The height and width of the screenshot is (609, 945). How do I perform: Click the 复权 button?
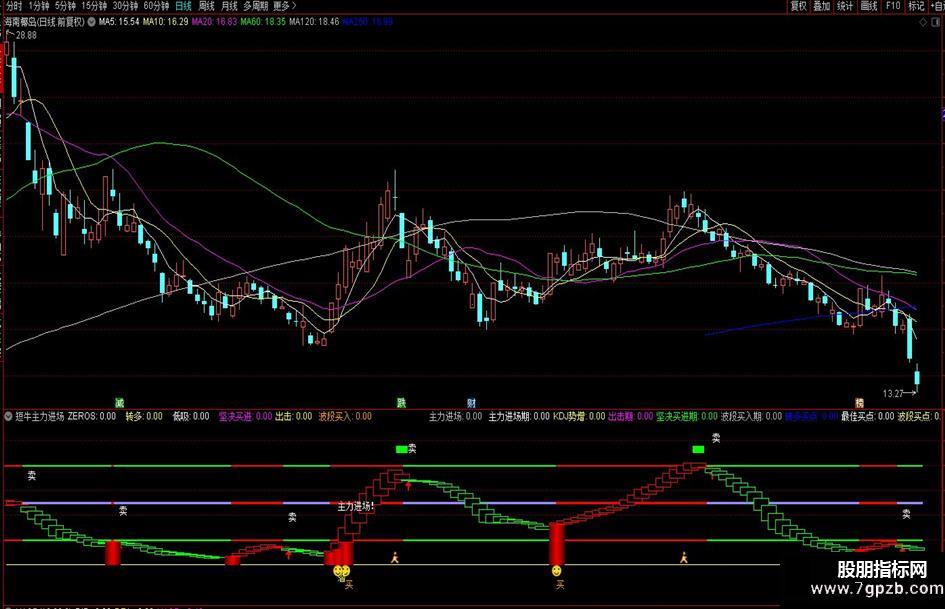pos(799,6)
